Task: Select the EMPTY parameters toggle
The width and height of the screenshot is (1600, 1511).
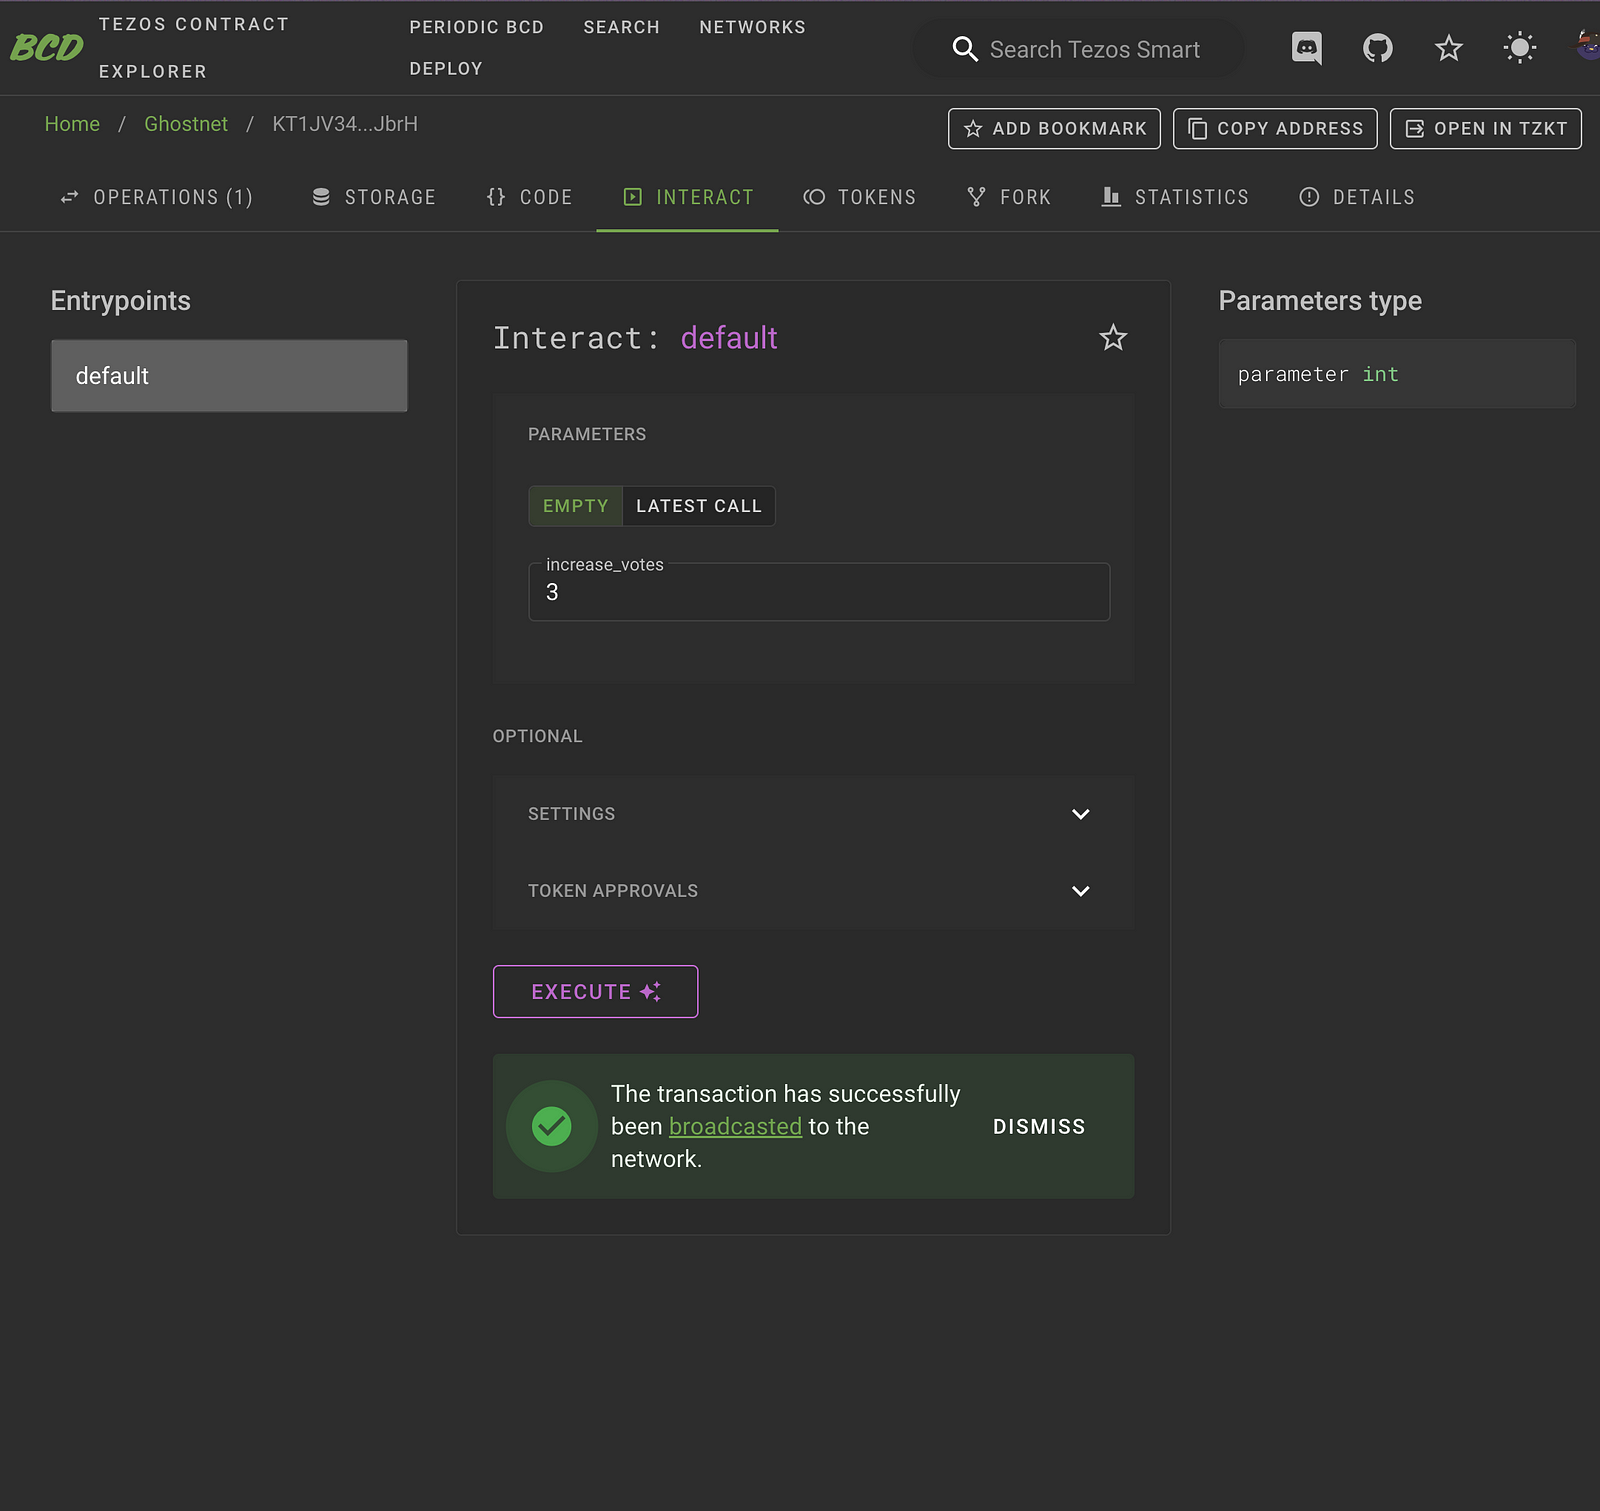Action: (x=575, y=506)
